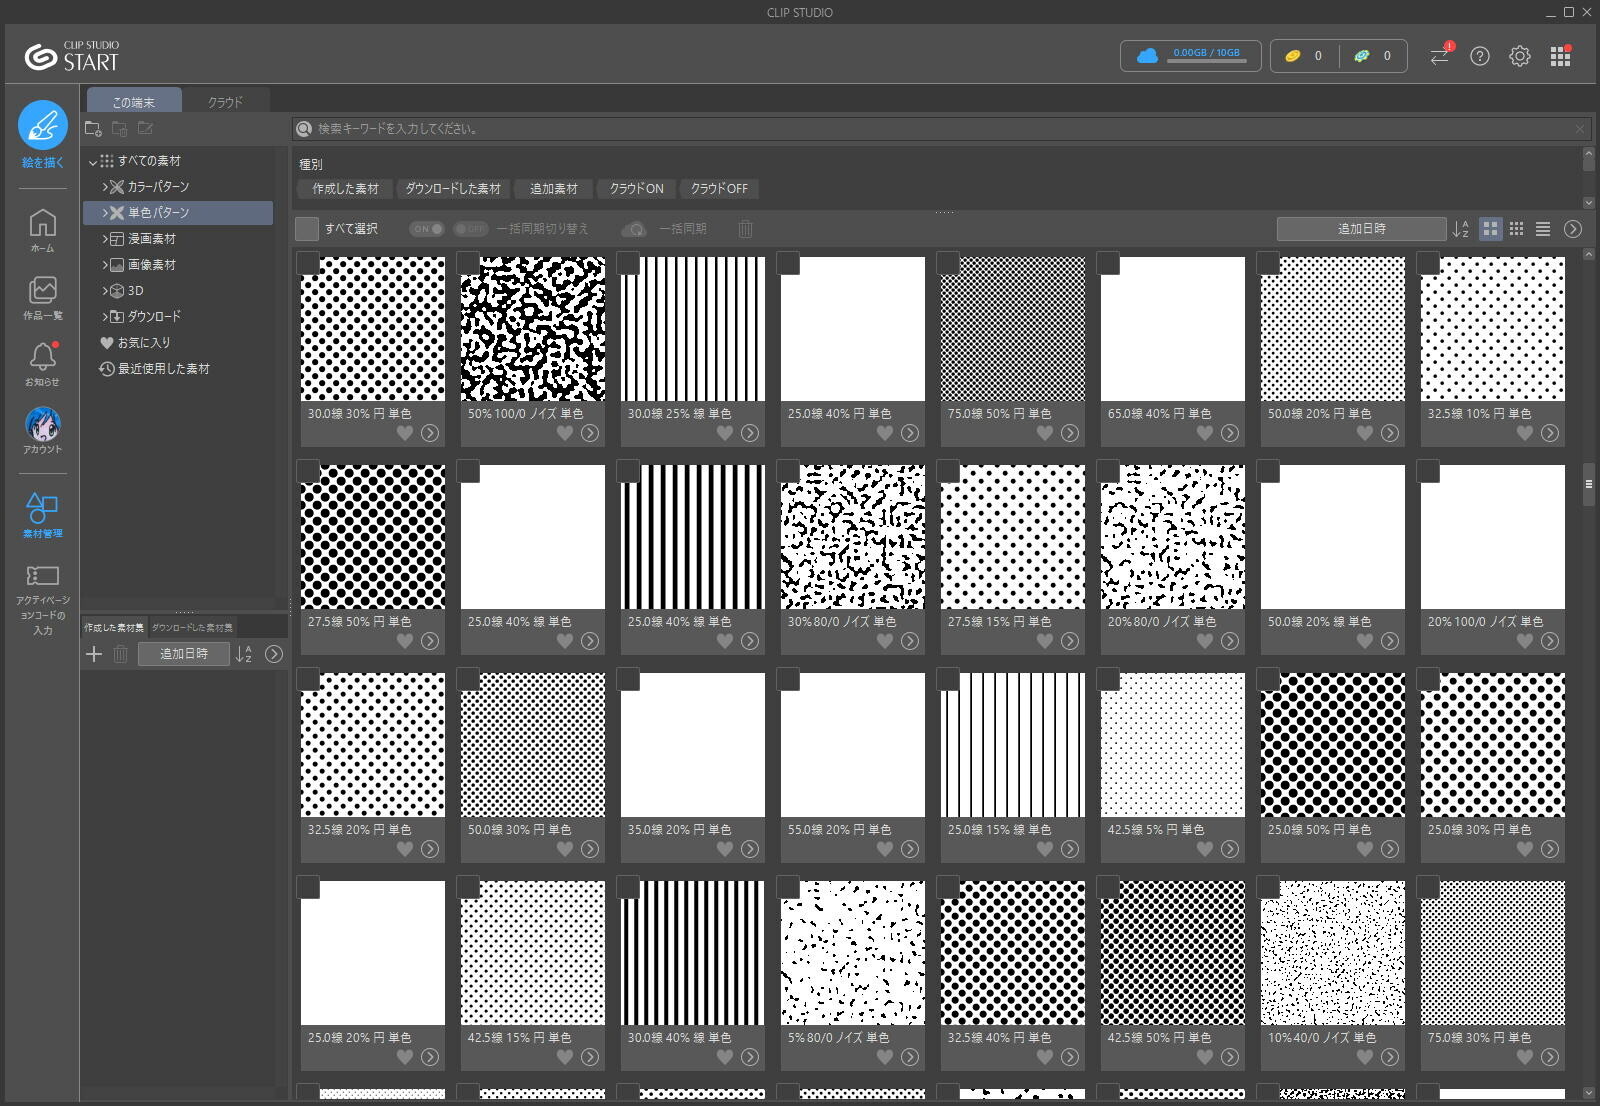Viewport: 1600px width, 1106px height.
Task: Tick the checkbox on 27.5線 50% 円 単色
Action: [x=308, y=471]
